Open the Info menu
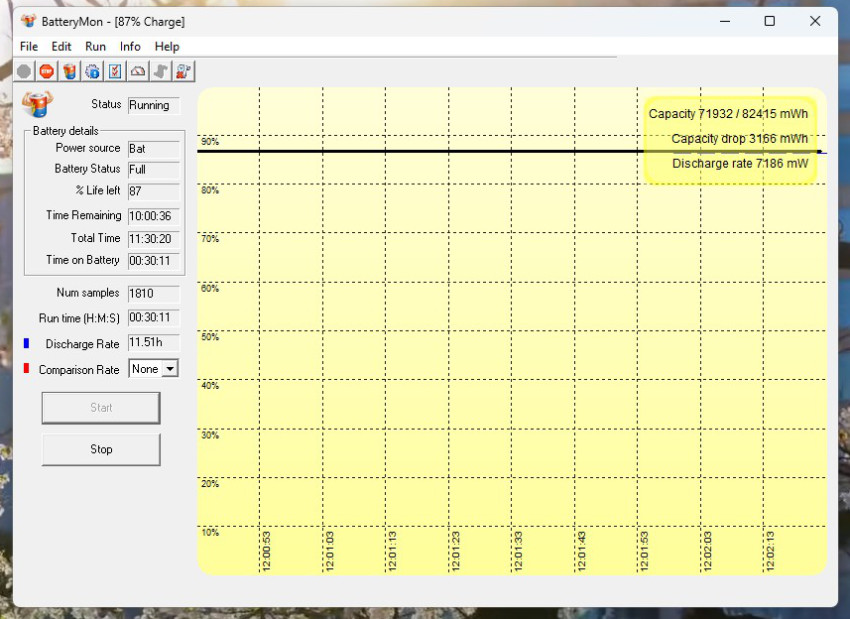The height and width of the screenshot is (619, 850). coord(130,46)
